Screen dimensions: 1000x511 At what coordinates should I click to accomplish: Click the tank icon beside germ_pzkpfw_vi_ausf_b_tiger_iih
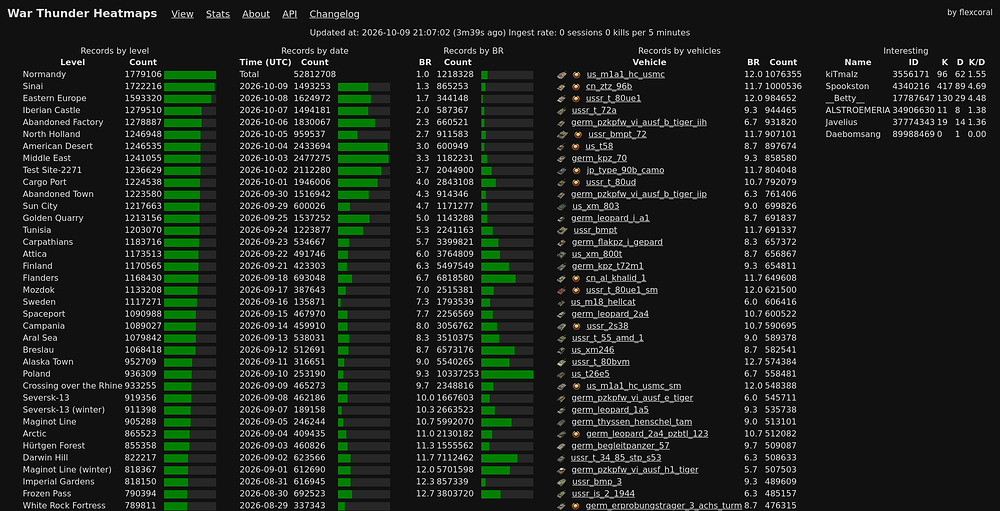561,122
